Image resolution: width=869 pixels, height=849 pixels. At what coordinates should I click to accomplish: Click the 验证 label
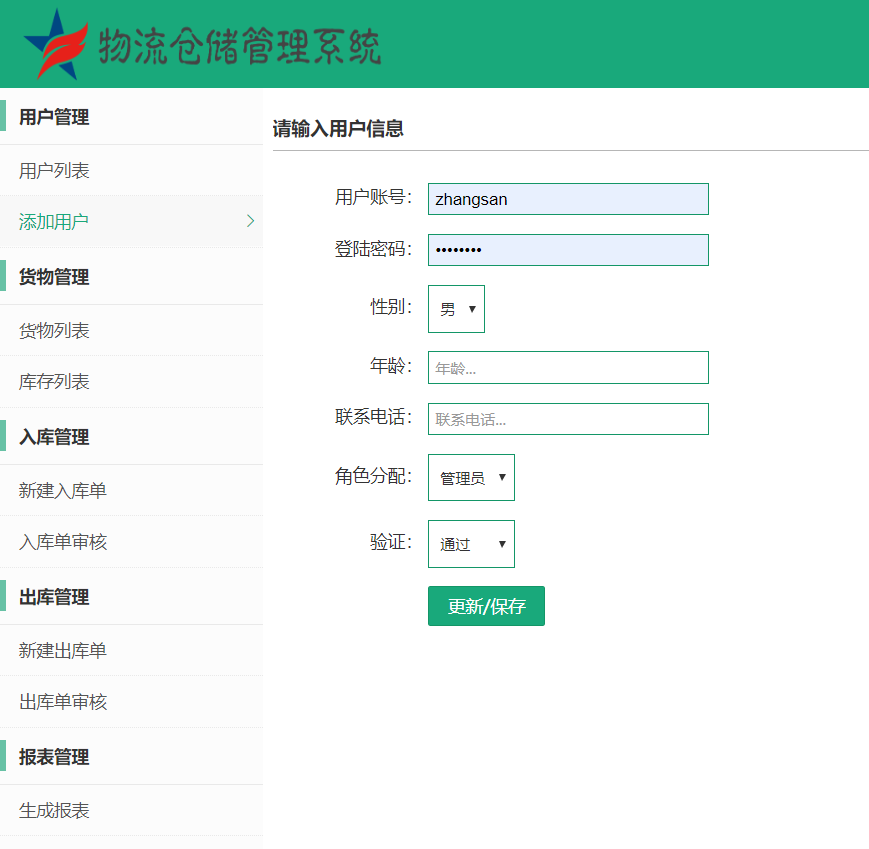click(x=391, y=542)
